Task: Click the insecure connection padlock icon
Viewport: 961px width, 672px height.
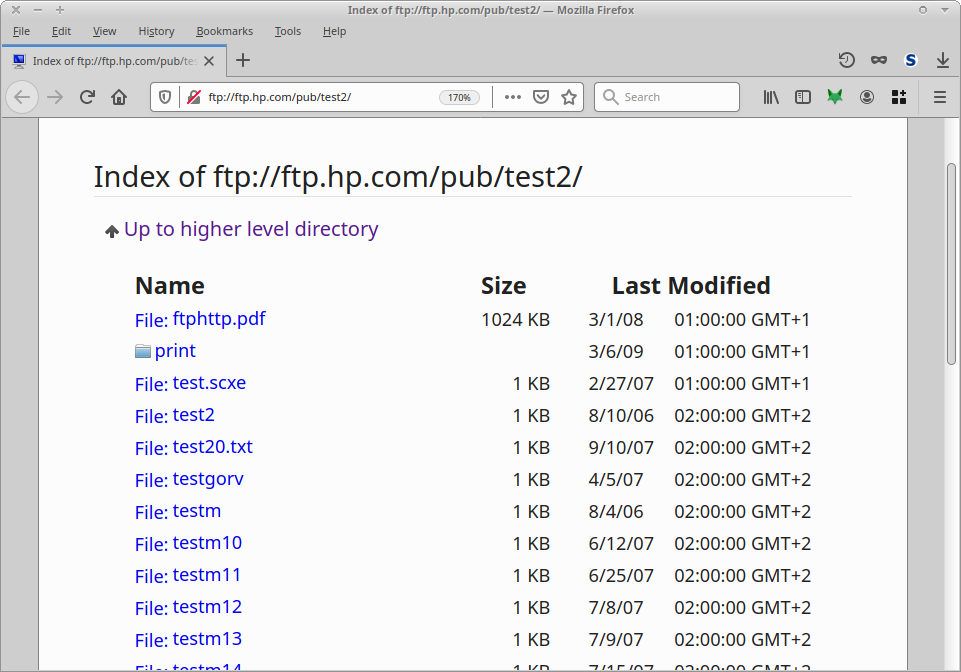Action: [194, 97]
